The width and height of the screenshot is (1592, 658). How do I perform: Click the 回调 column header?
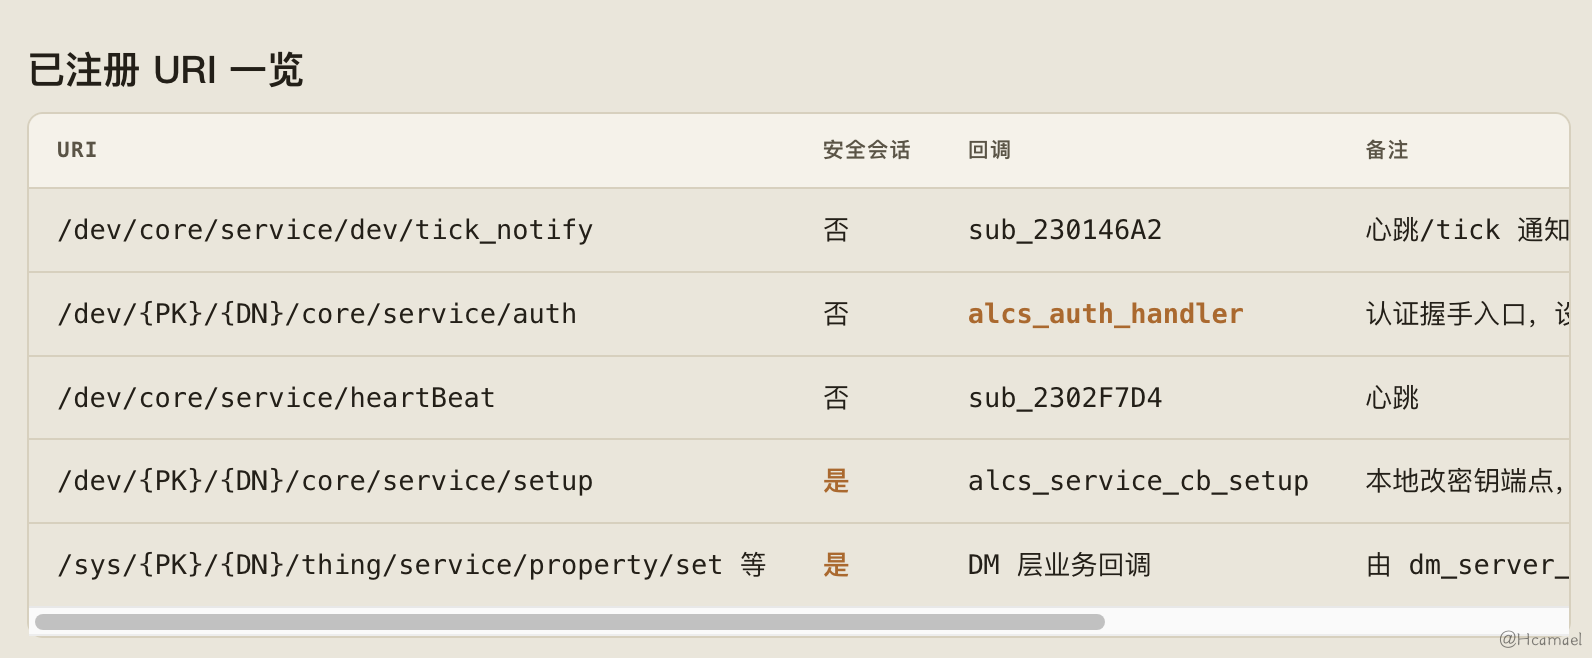point(989,150)
